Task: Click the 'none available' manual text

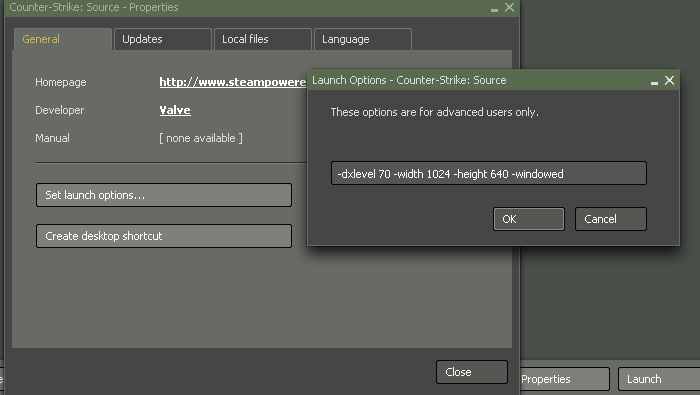Action: point(201,138)
